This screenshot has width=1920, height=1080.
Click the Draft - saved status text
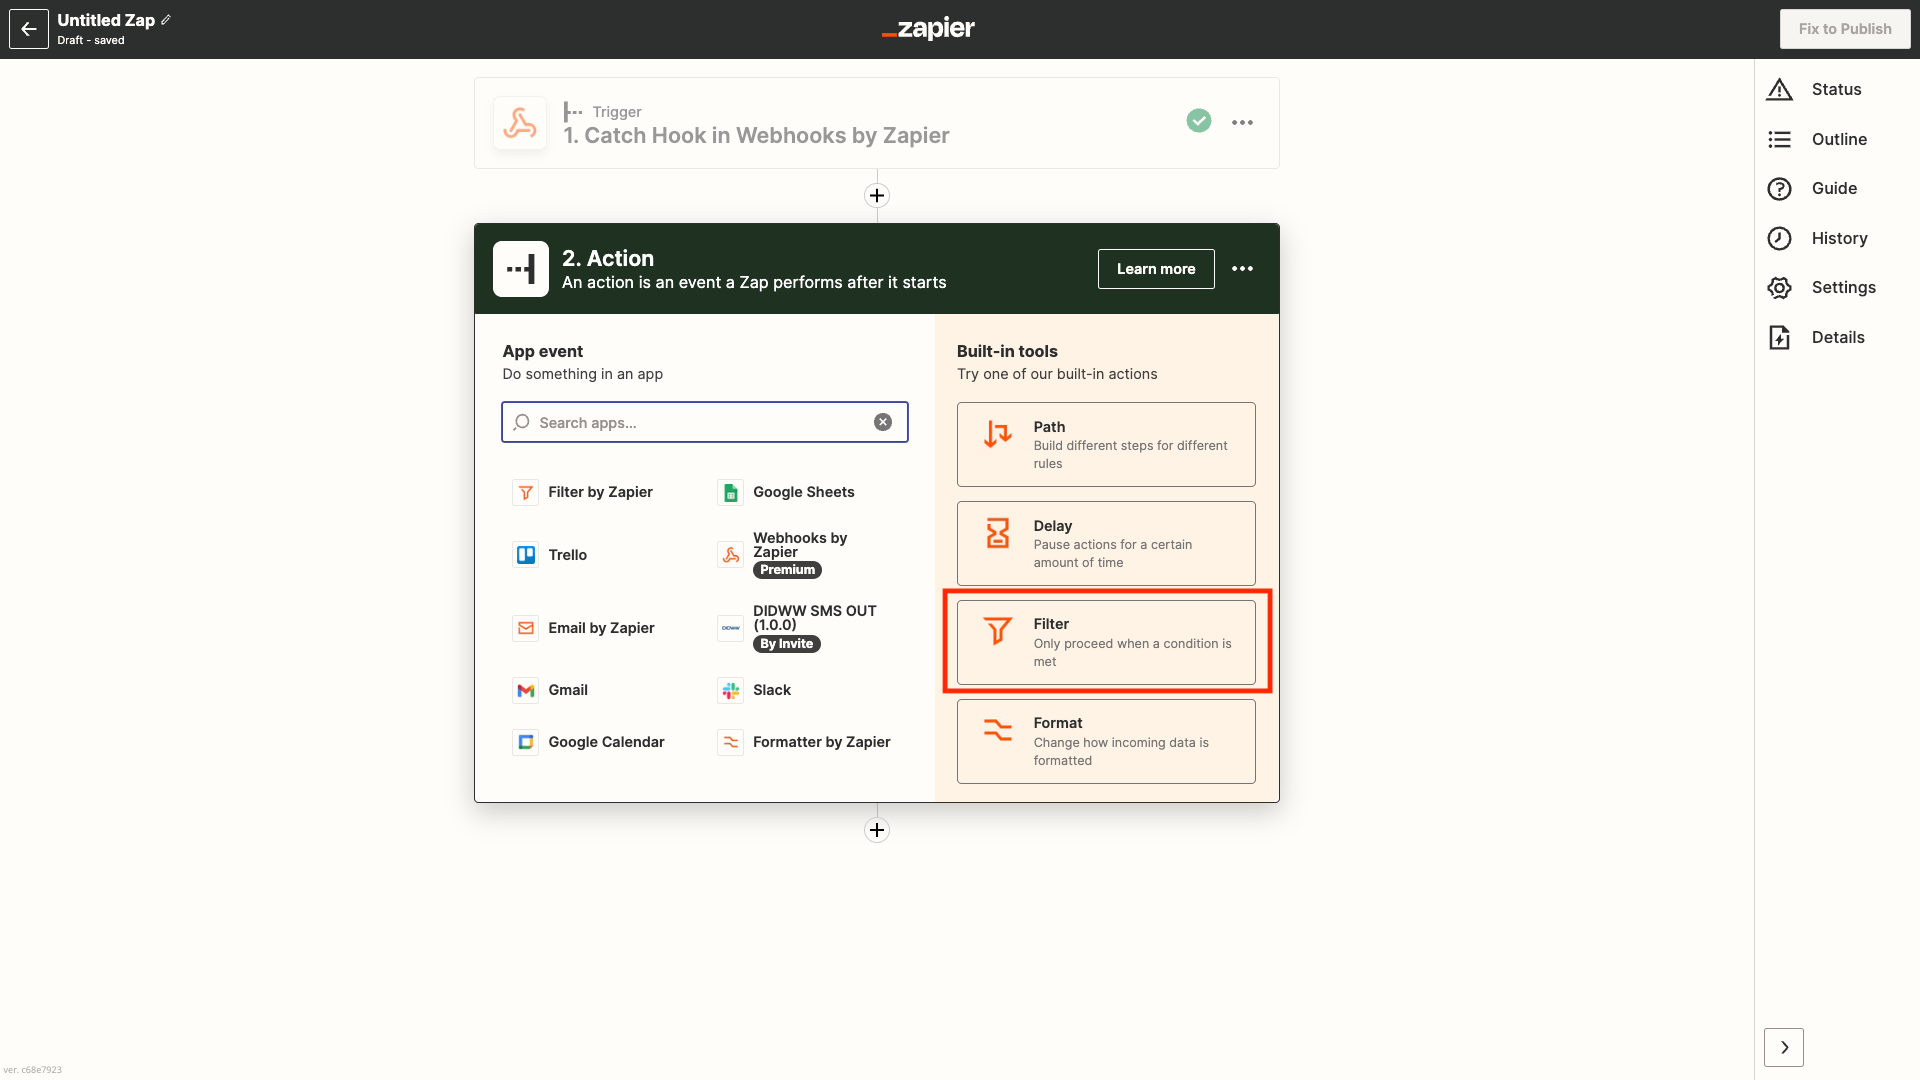(91, 40)
